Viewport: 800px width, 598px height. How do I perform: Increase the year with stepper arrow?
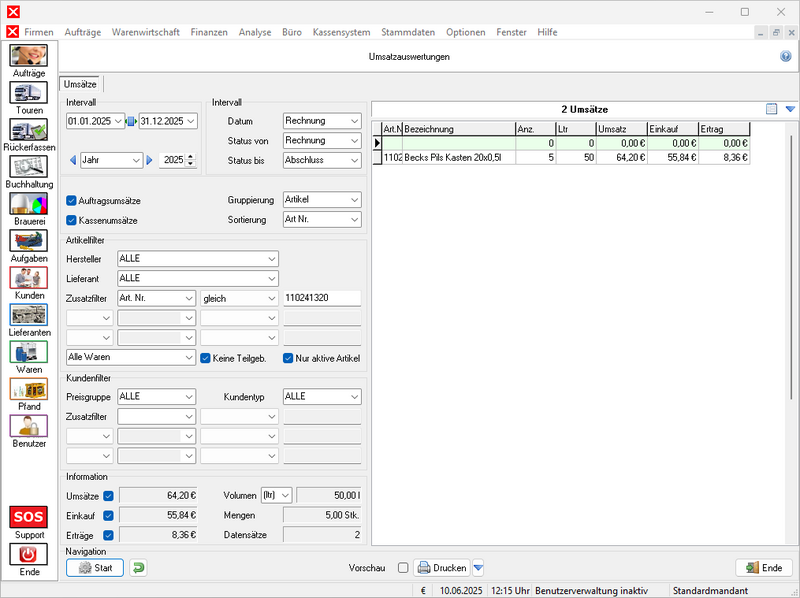coord(192,156)
